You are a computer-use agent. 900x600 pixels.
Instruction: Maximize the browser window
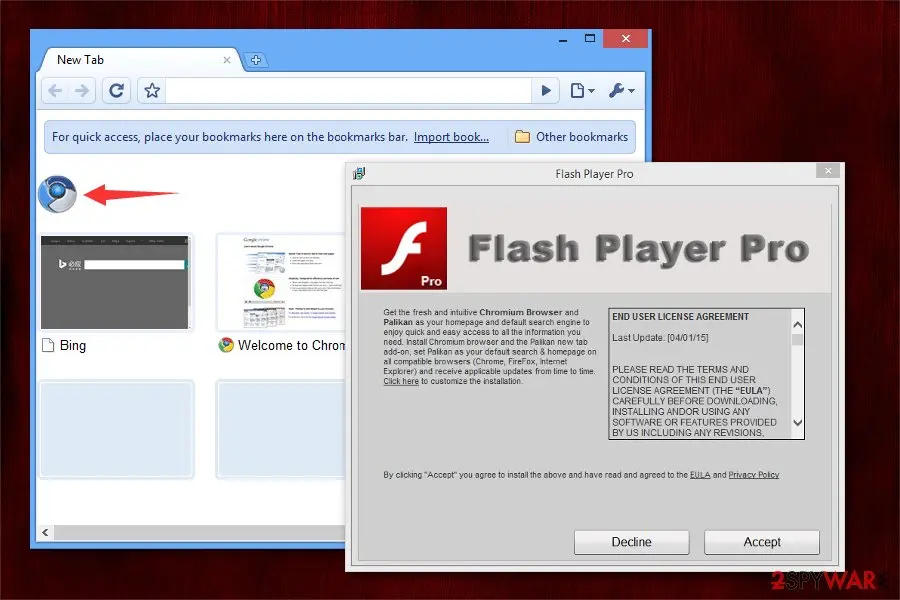pos(589,38)
